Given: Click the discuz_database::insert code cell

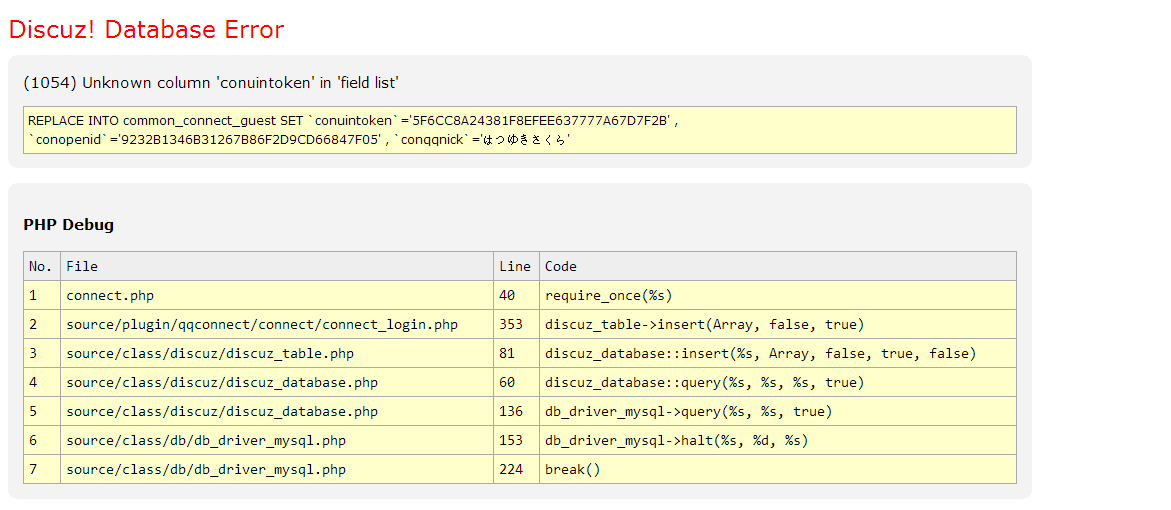Looking at the screenshot, I should (760, 353).
